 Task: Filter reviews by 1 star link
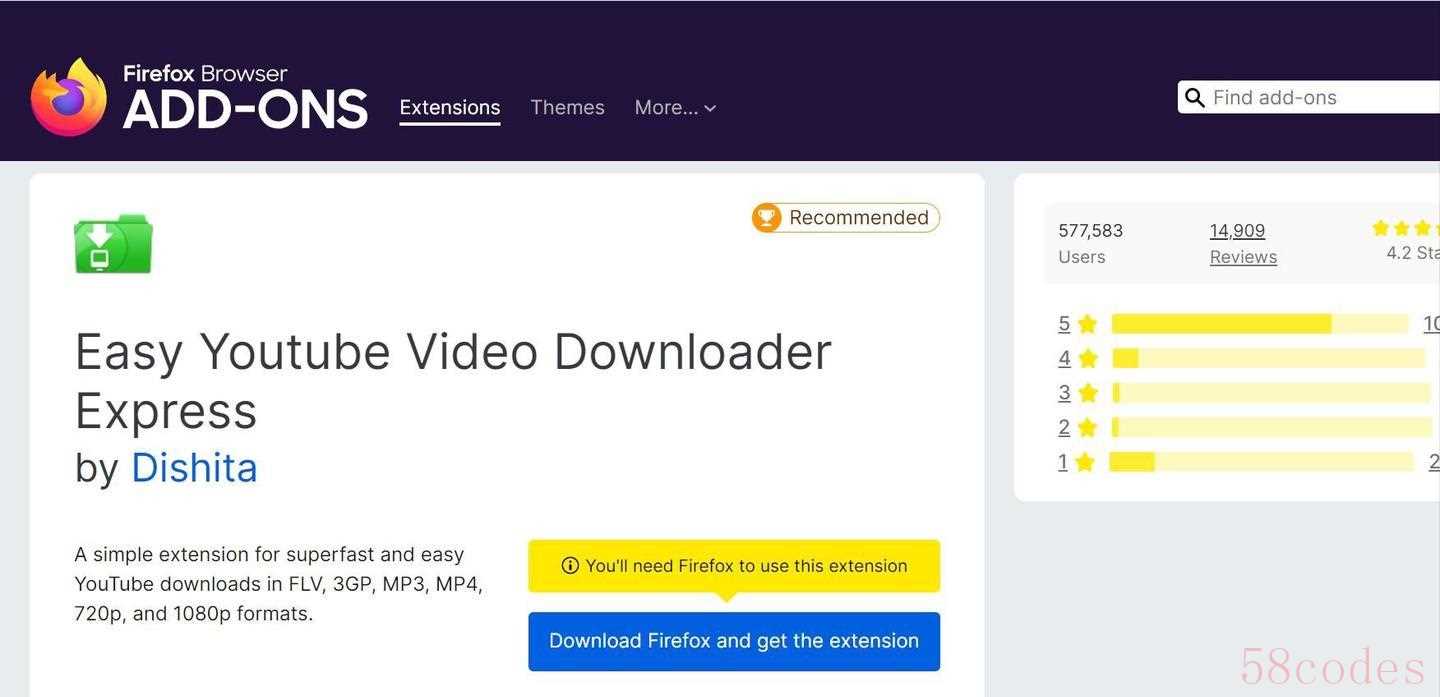[1063, 462]
